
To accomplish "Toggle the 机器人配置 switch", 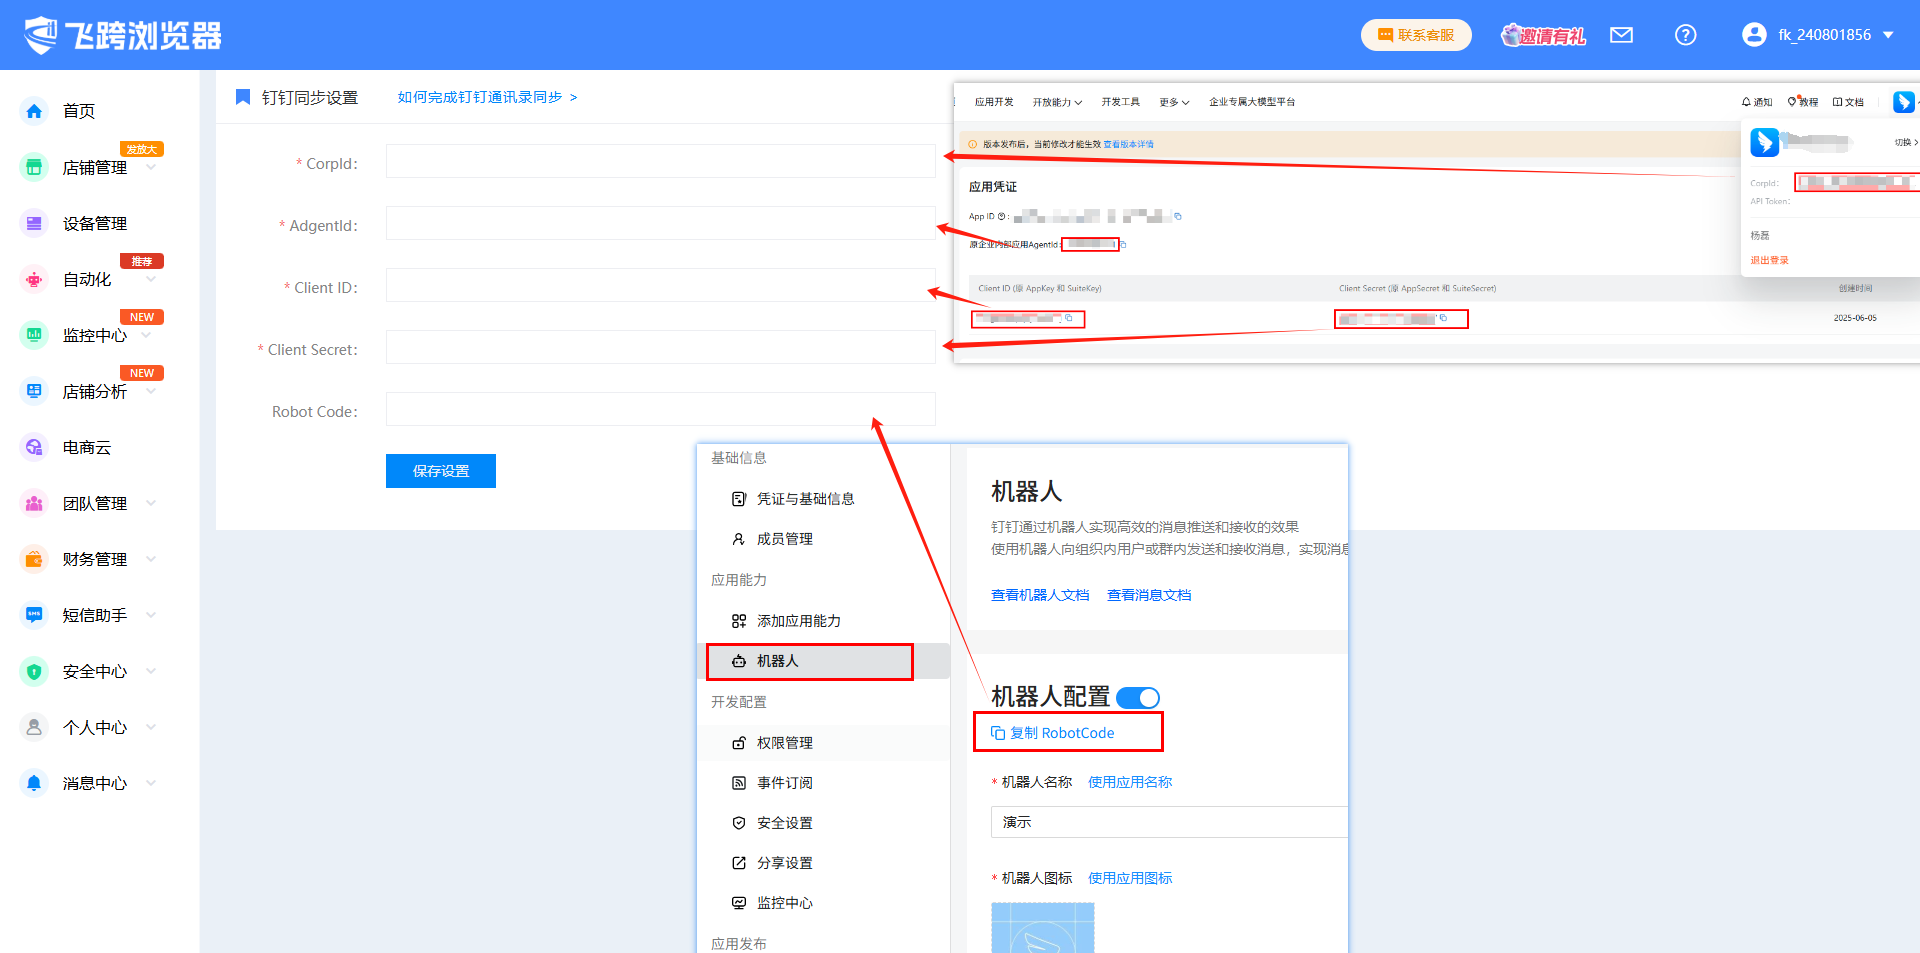I will pos(1138,698).
